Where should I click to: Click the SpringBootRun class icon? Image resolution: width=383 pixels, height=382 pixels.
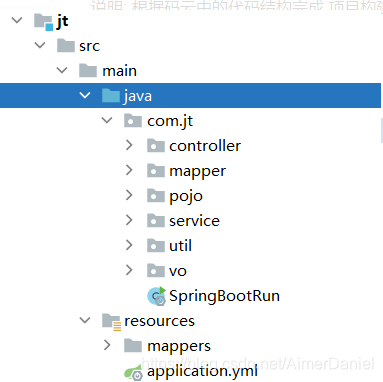pyautogui.click(x=156, y=296)
